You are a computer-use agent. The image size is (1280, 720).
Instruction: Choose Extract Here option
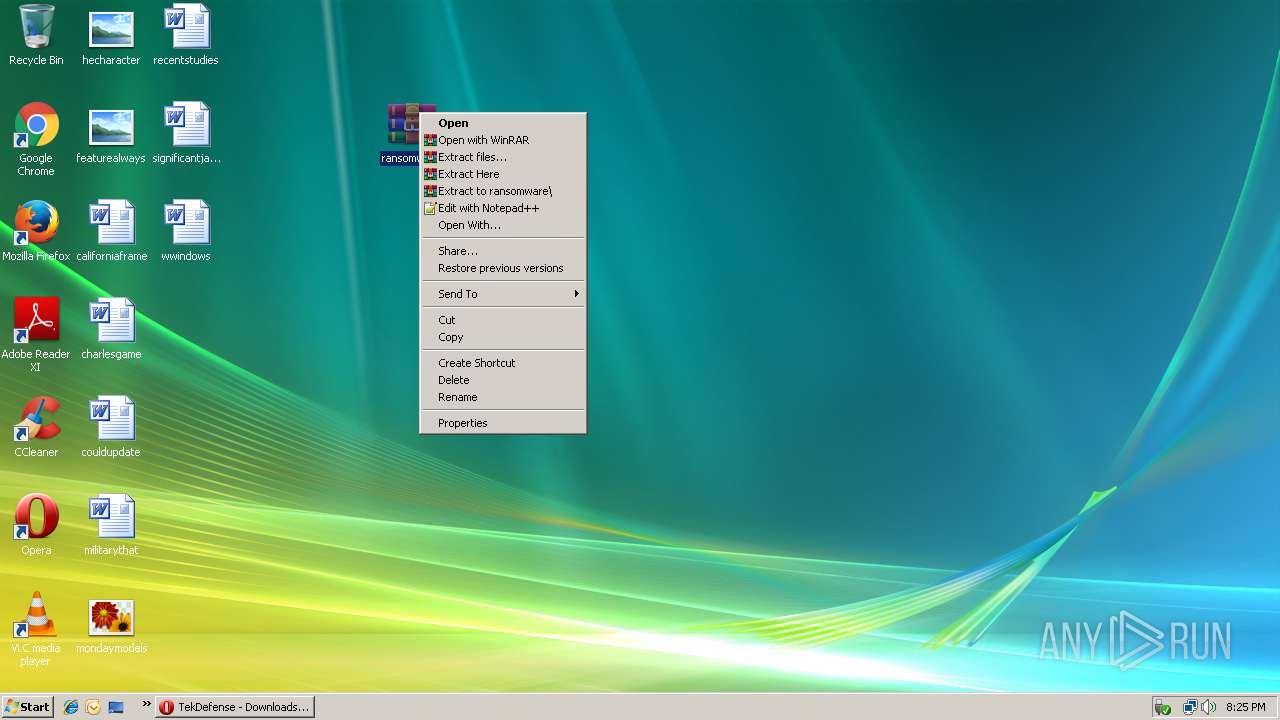[x=502, y=174]
